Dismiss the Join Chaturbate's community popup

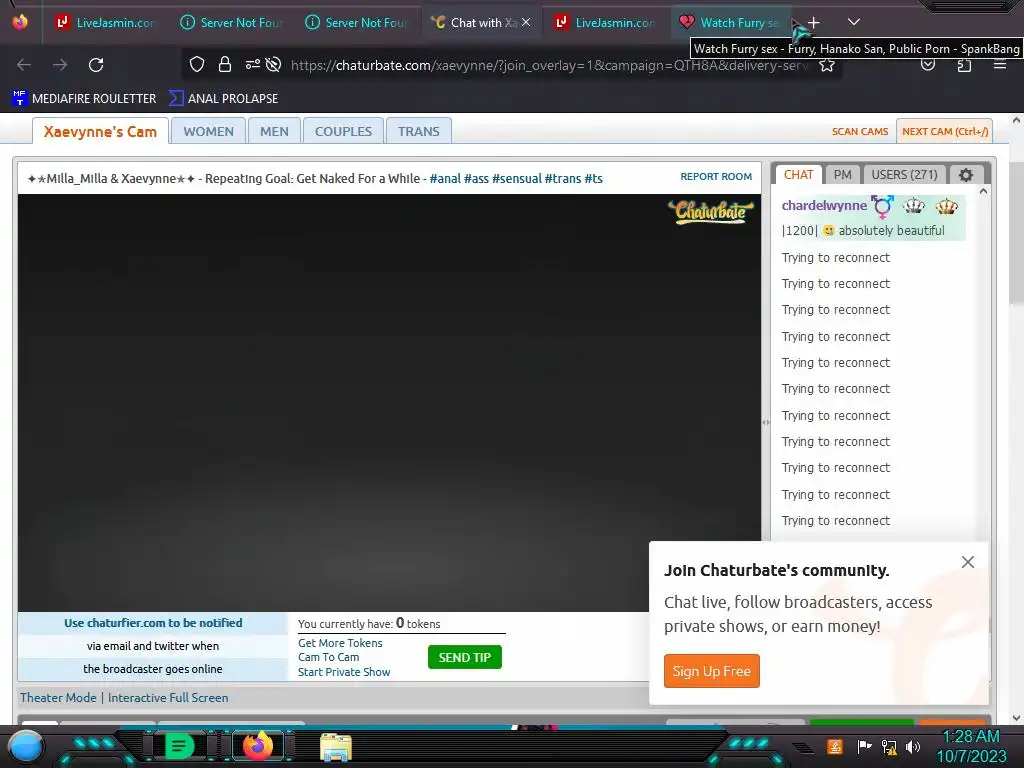pos(968,562)
